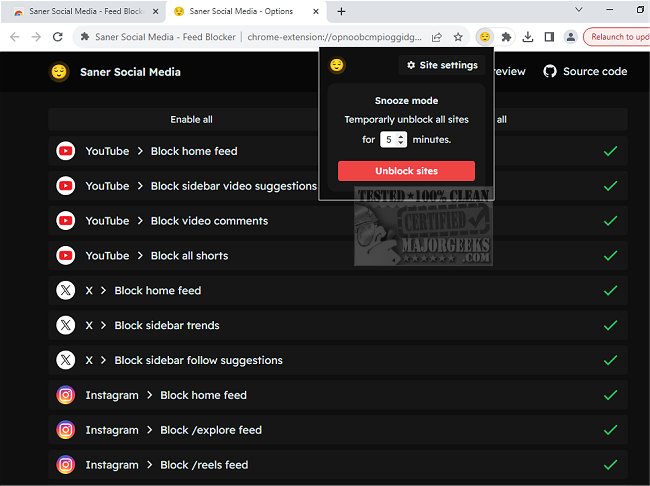650x486 pixels.
Task: Toggle checkmark for YouTube Block all shorts
Action: (610, 255)
